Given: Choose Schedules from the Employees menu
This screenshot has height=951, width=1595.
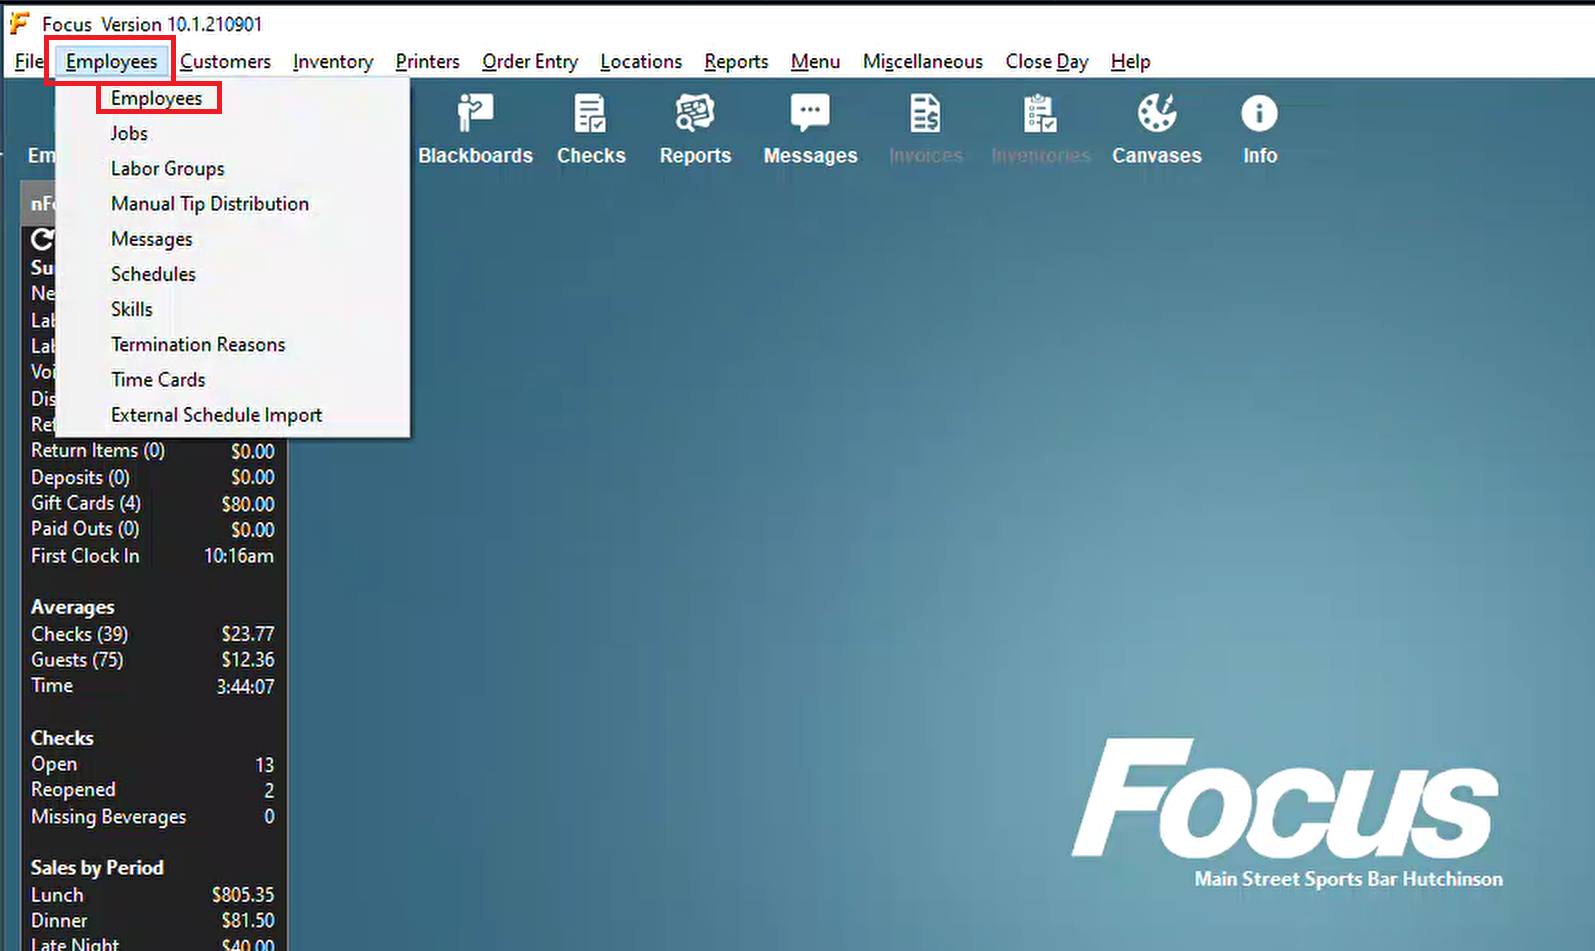Looking at the screenshot, I should (153, 274).
